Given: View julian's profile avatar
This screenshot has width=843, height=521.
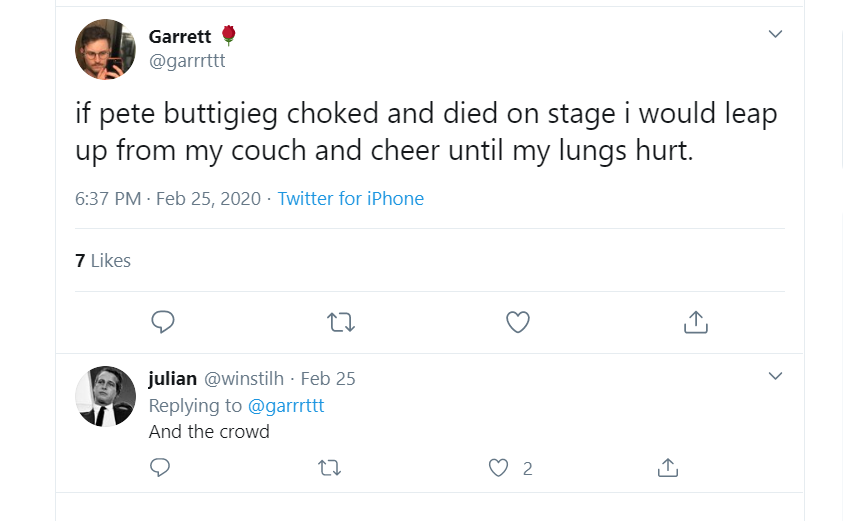Looking at the screenshot, I should (105, 396).
